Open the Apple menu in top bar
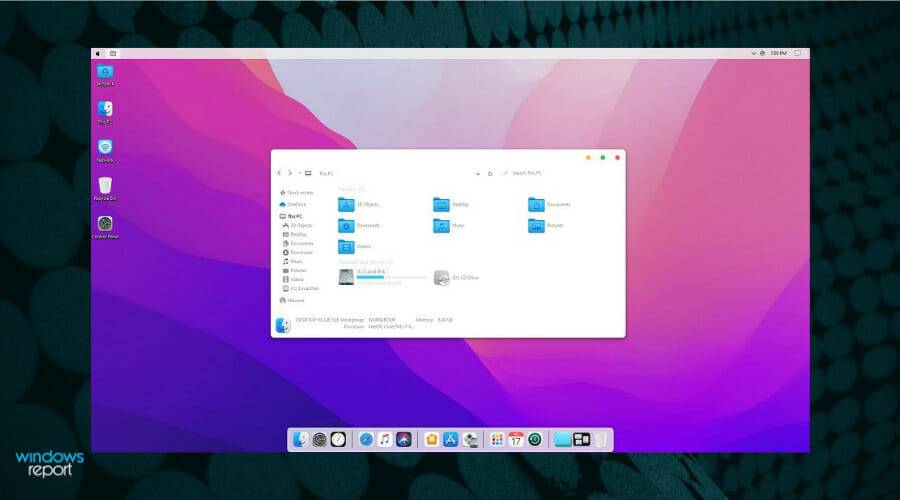Screen dimensions: 900x500 (x=98, y=53)
